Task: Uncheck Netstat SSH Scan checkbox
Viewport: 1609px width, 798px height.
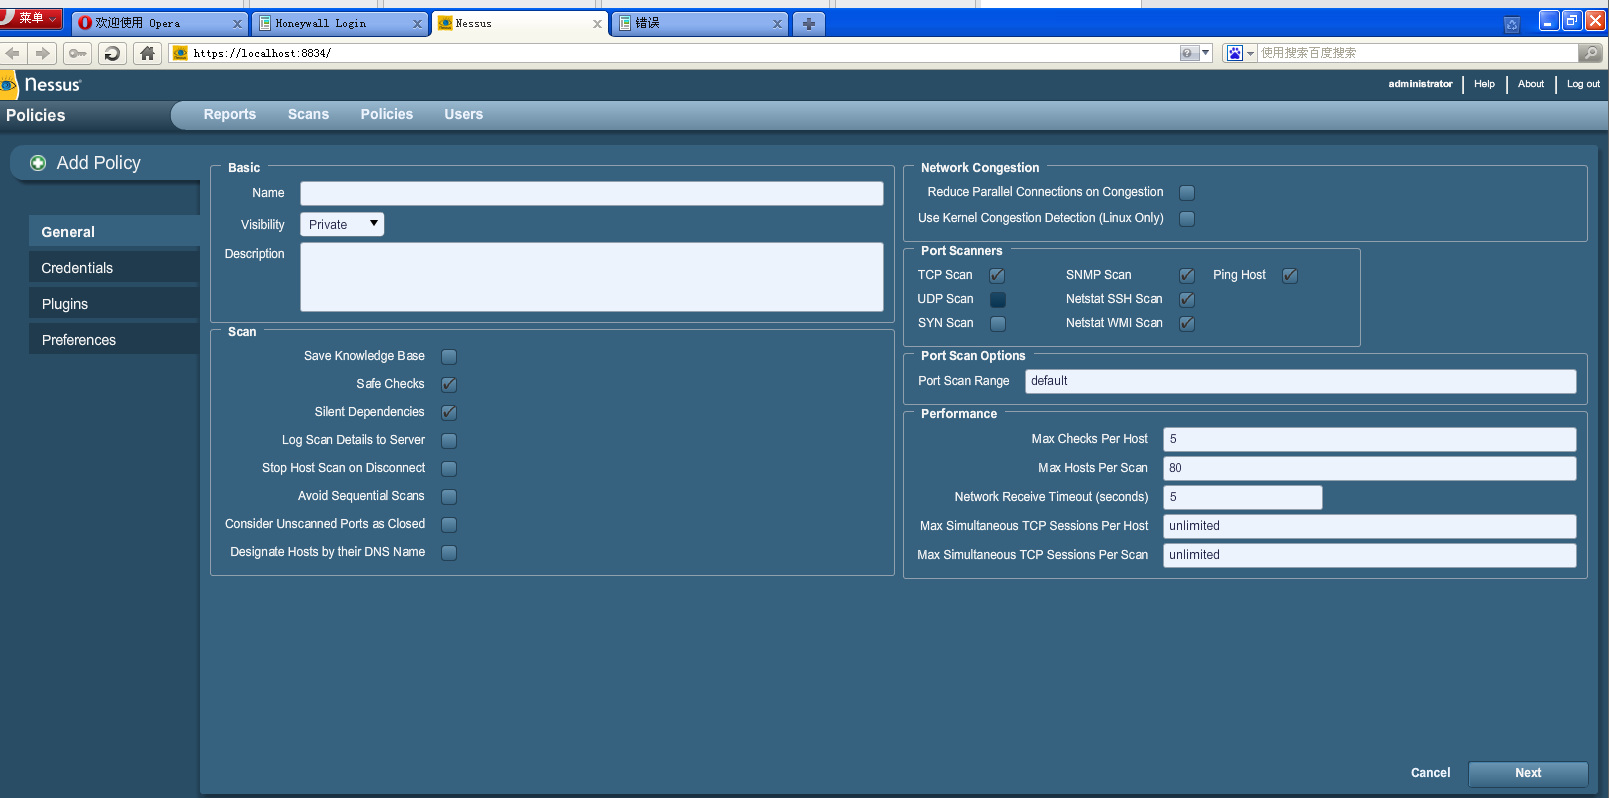Action: (x=1187, y=300)
